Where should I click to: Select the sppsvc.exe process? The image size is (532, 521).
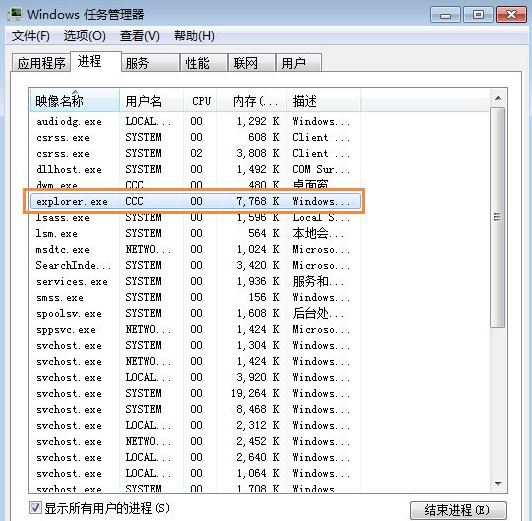tap(195, 329)
